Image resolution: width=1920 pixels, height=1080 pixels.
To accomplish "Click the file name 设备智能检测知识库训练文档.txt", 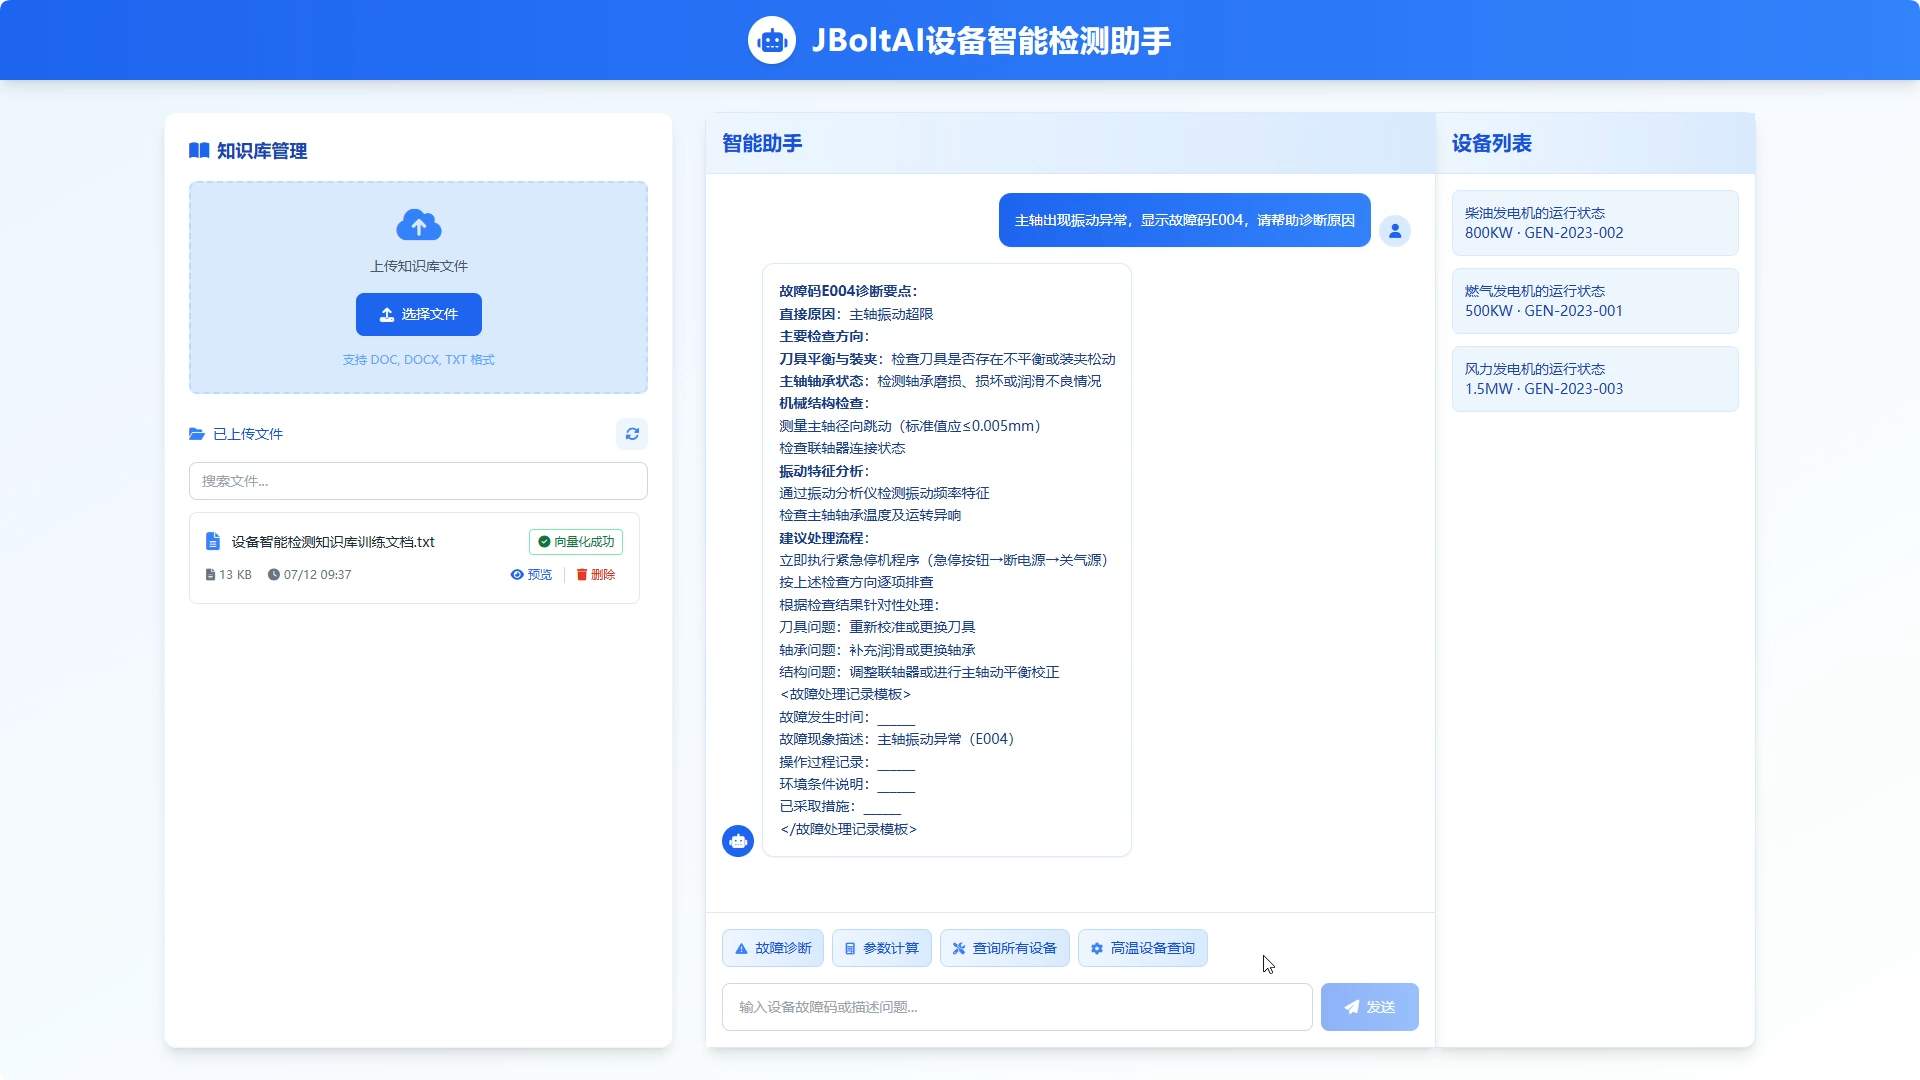I will (333, 542).
